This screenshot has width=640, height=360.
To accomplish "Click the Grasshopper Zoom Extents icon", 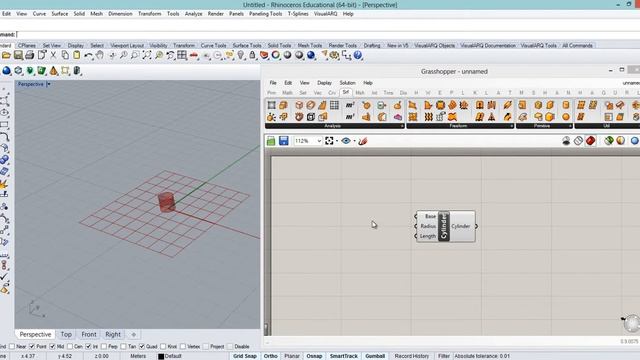I will (329, 141).
